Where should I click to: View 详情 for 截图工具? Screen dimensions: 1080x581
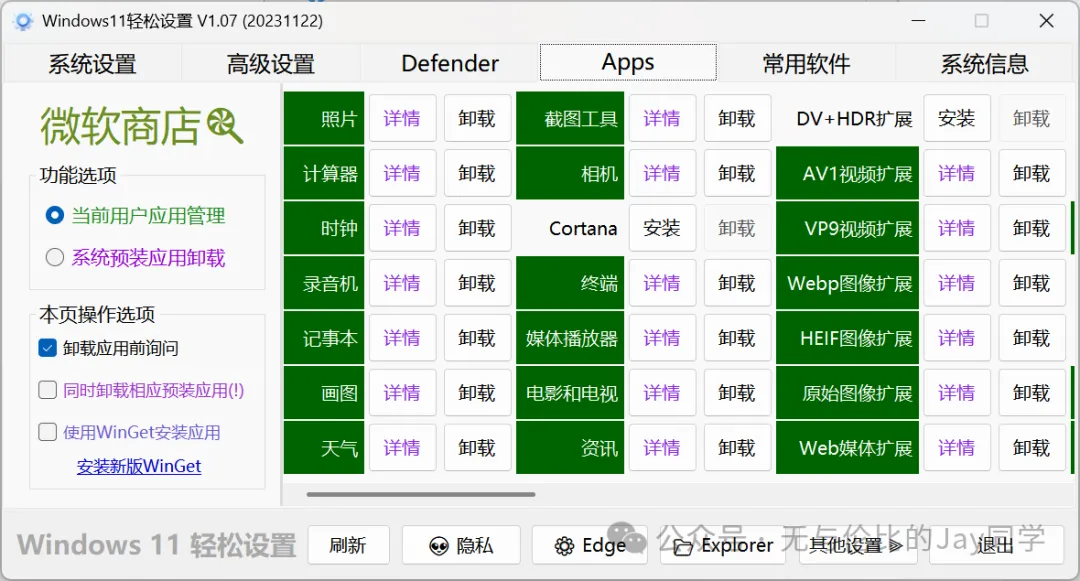[662, 118]
